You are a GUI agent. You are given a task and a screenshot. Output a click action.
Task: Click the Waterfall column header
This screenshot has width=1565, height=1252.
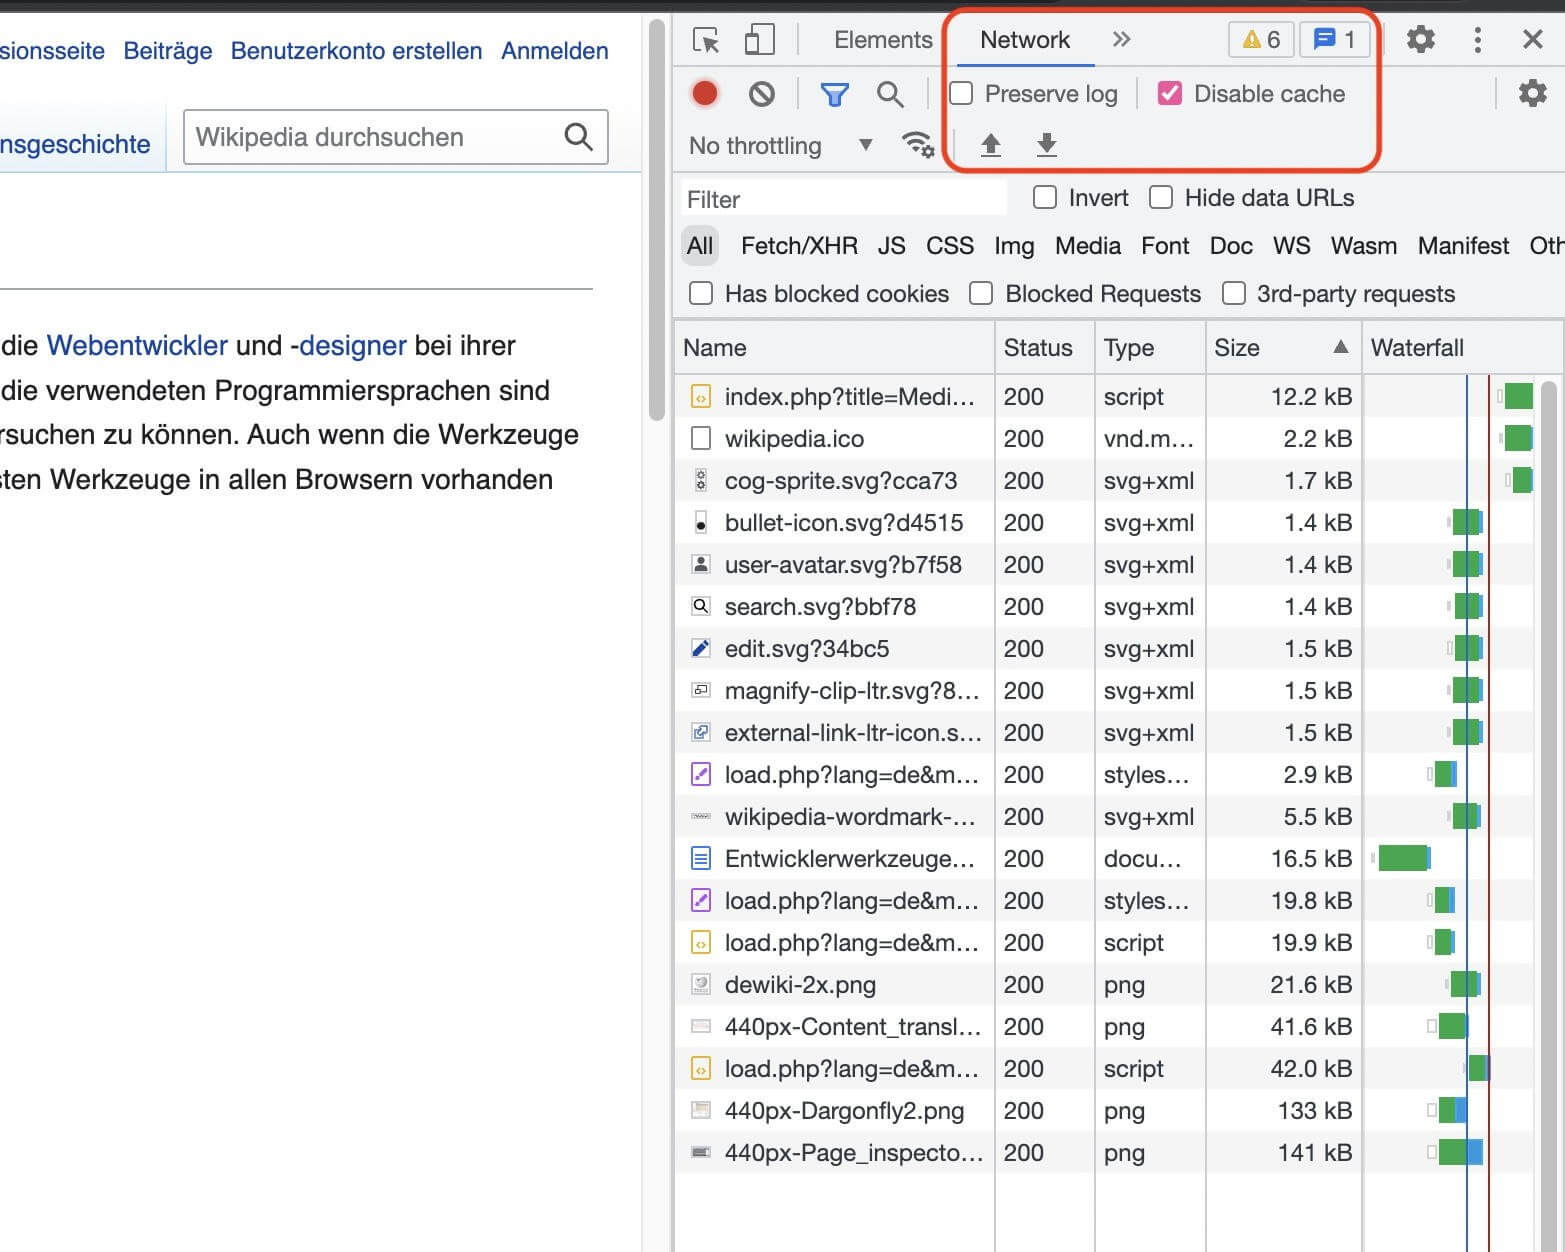coord(1461,348)
